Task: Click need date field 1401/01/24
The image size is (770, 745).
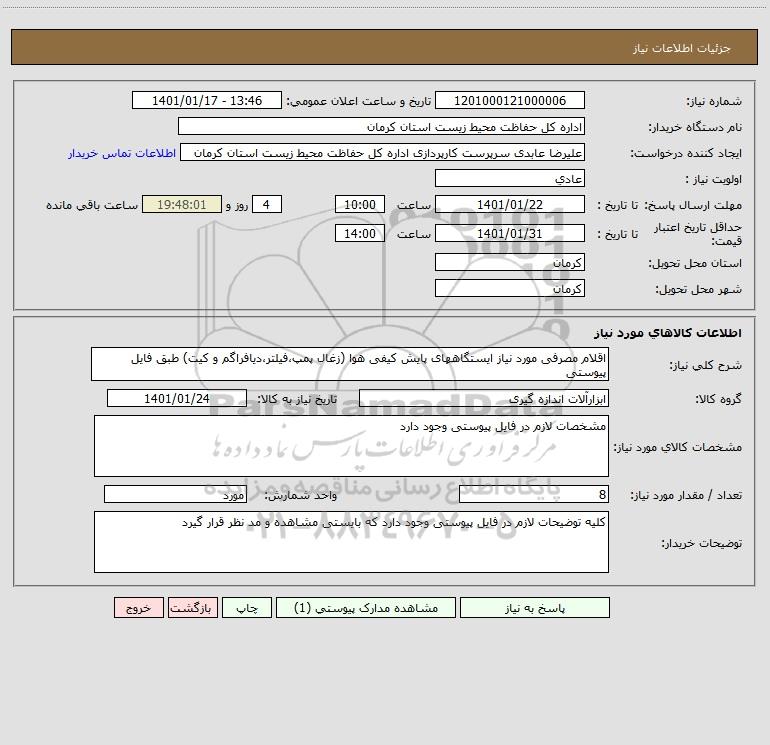Action: tap(177, 398)
